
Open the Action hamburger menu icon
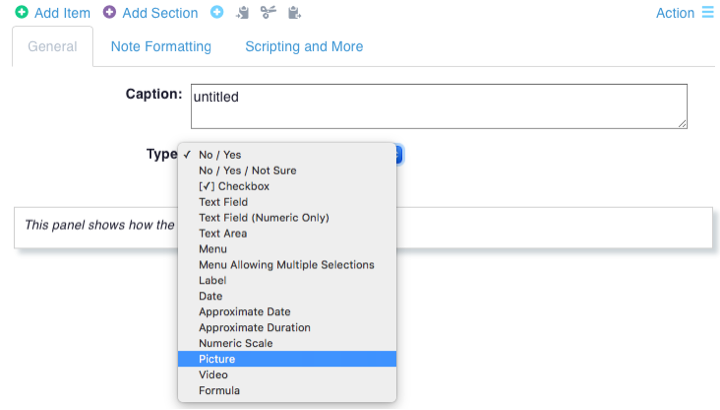[x=708, y=13]
